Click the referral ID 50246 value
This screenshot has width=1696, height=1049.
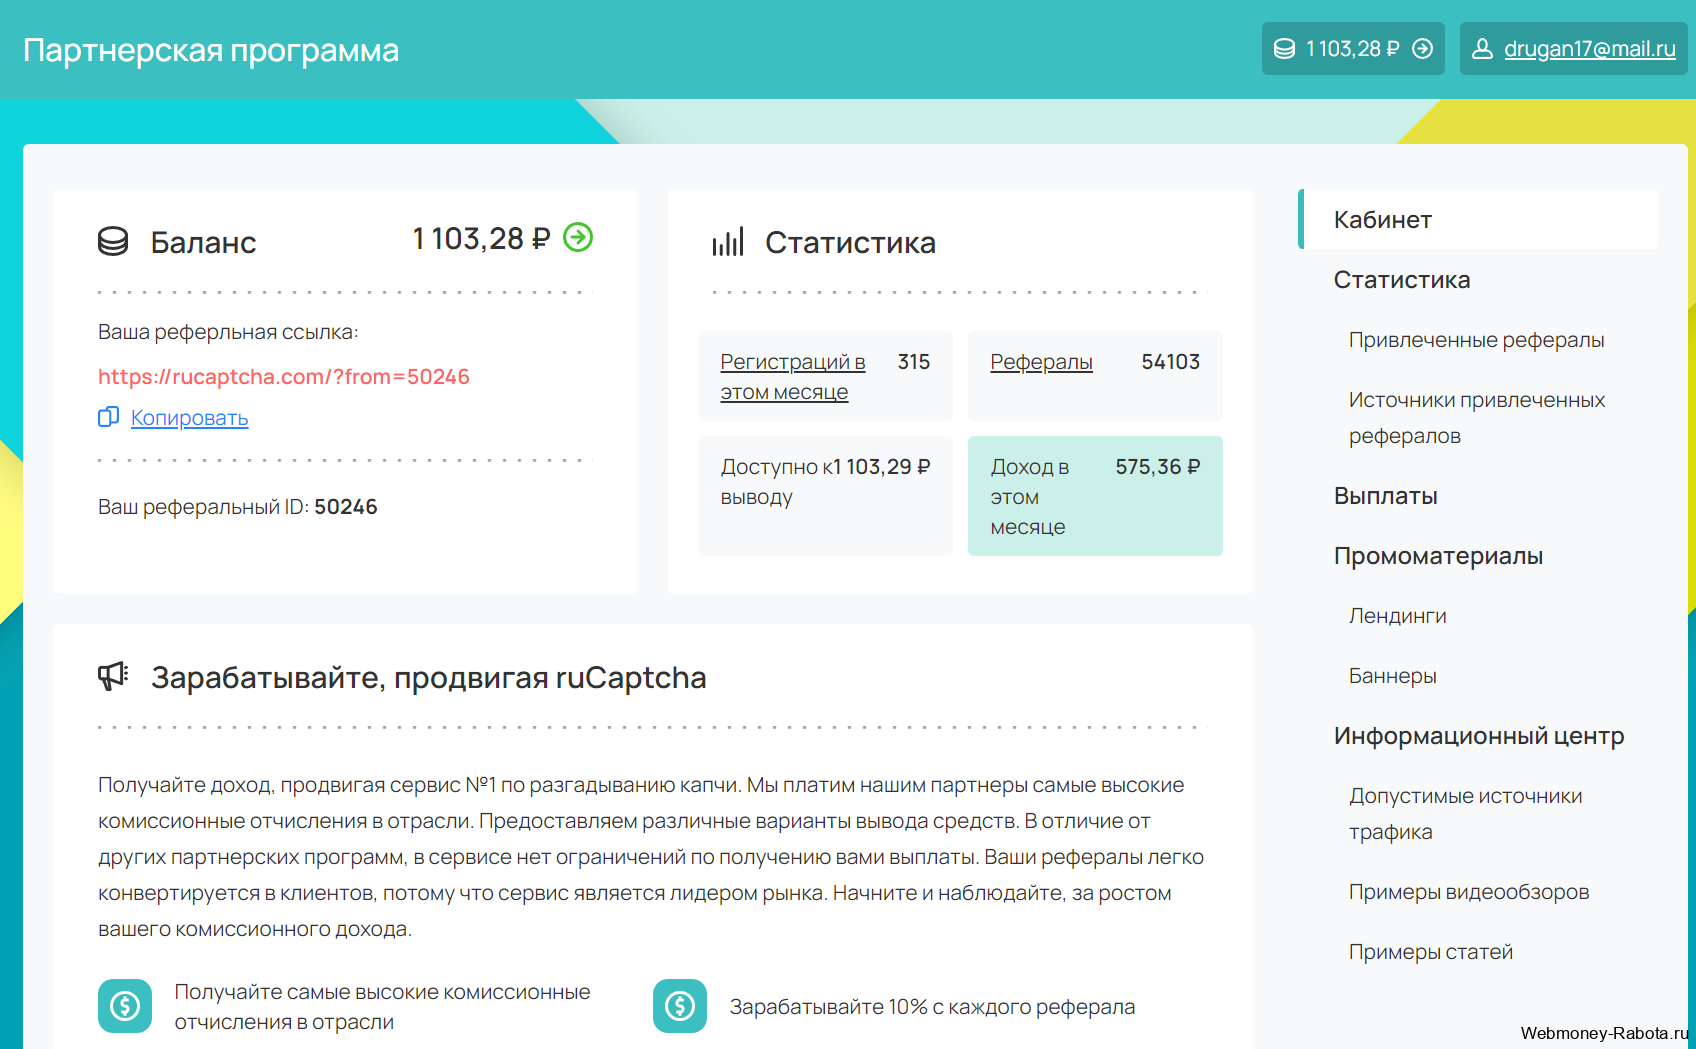point(346,507)
